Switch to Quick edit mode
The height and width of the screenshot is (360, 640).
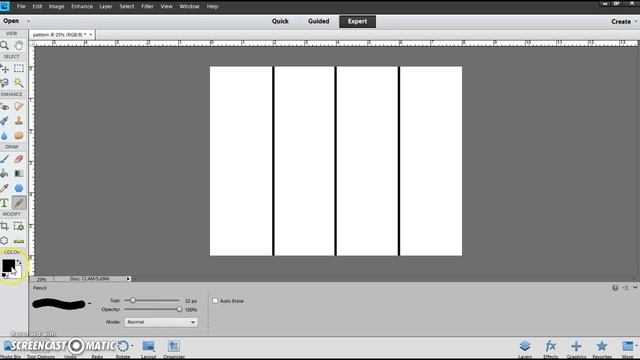pos(280,21)
